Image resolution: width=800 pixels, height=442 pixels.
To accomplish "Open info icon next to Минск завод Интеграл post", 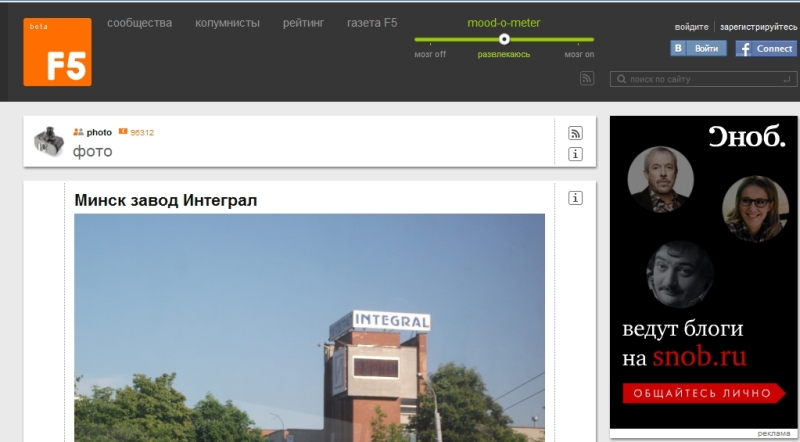I will point(575,198).
